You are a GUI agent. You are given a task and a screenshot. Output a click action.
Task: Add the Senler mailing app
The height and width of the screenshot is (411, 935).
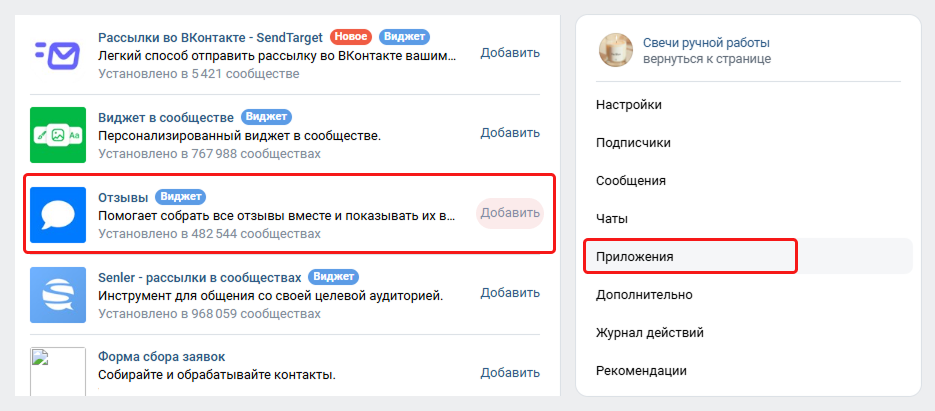(x=510, y=293)
